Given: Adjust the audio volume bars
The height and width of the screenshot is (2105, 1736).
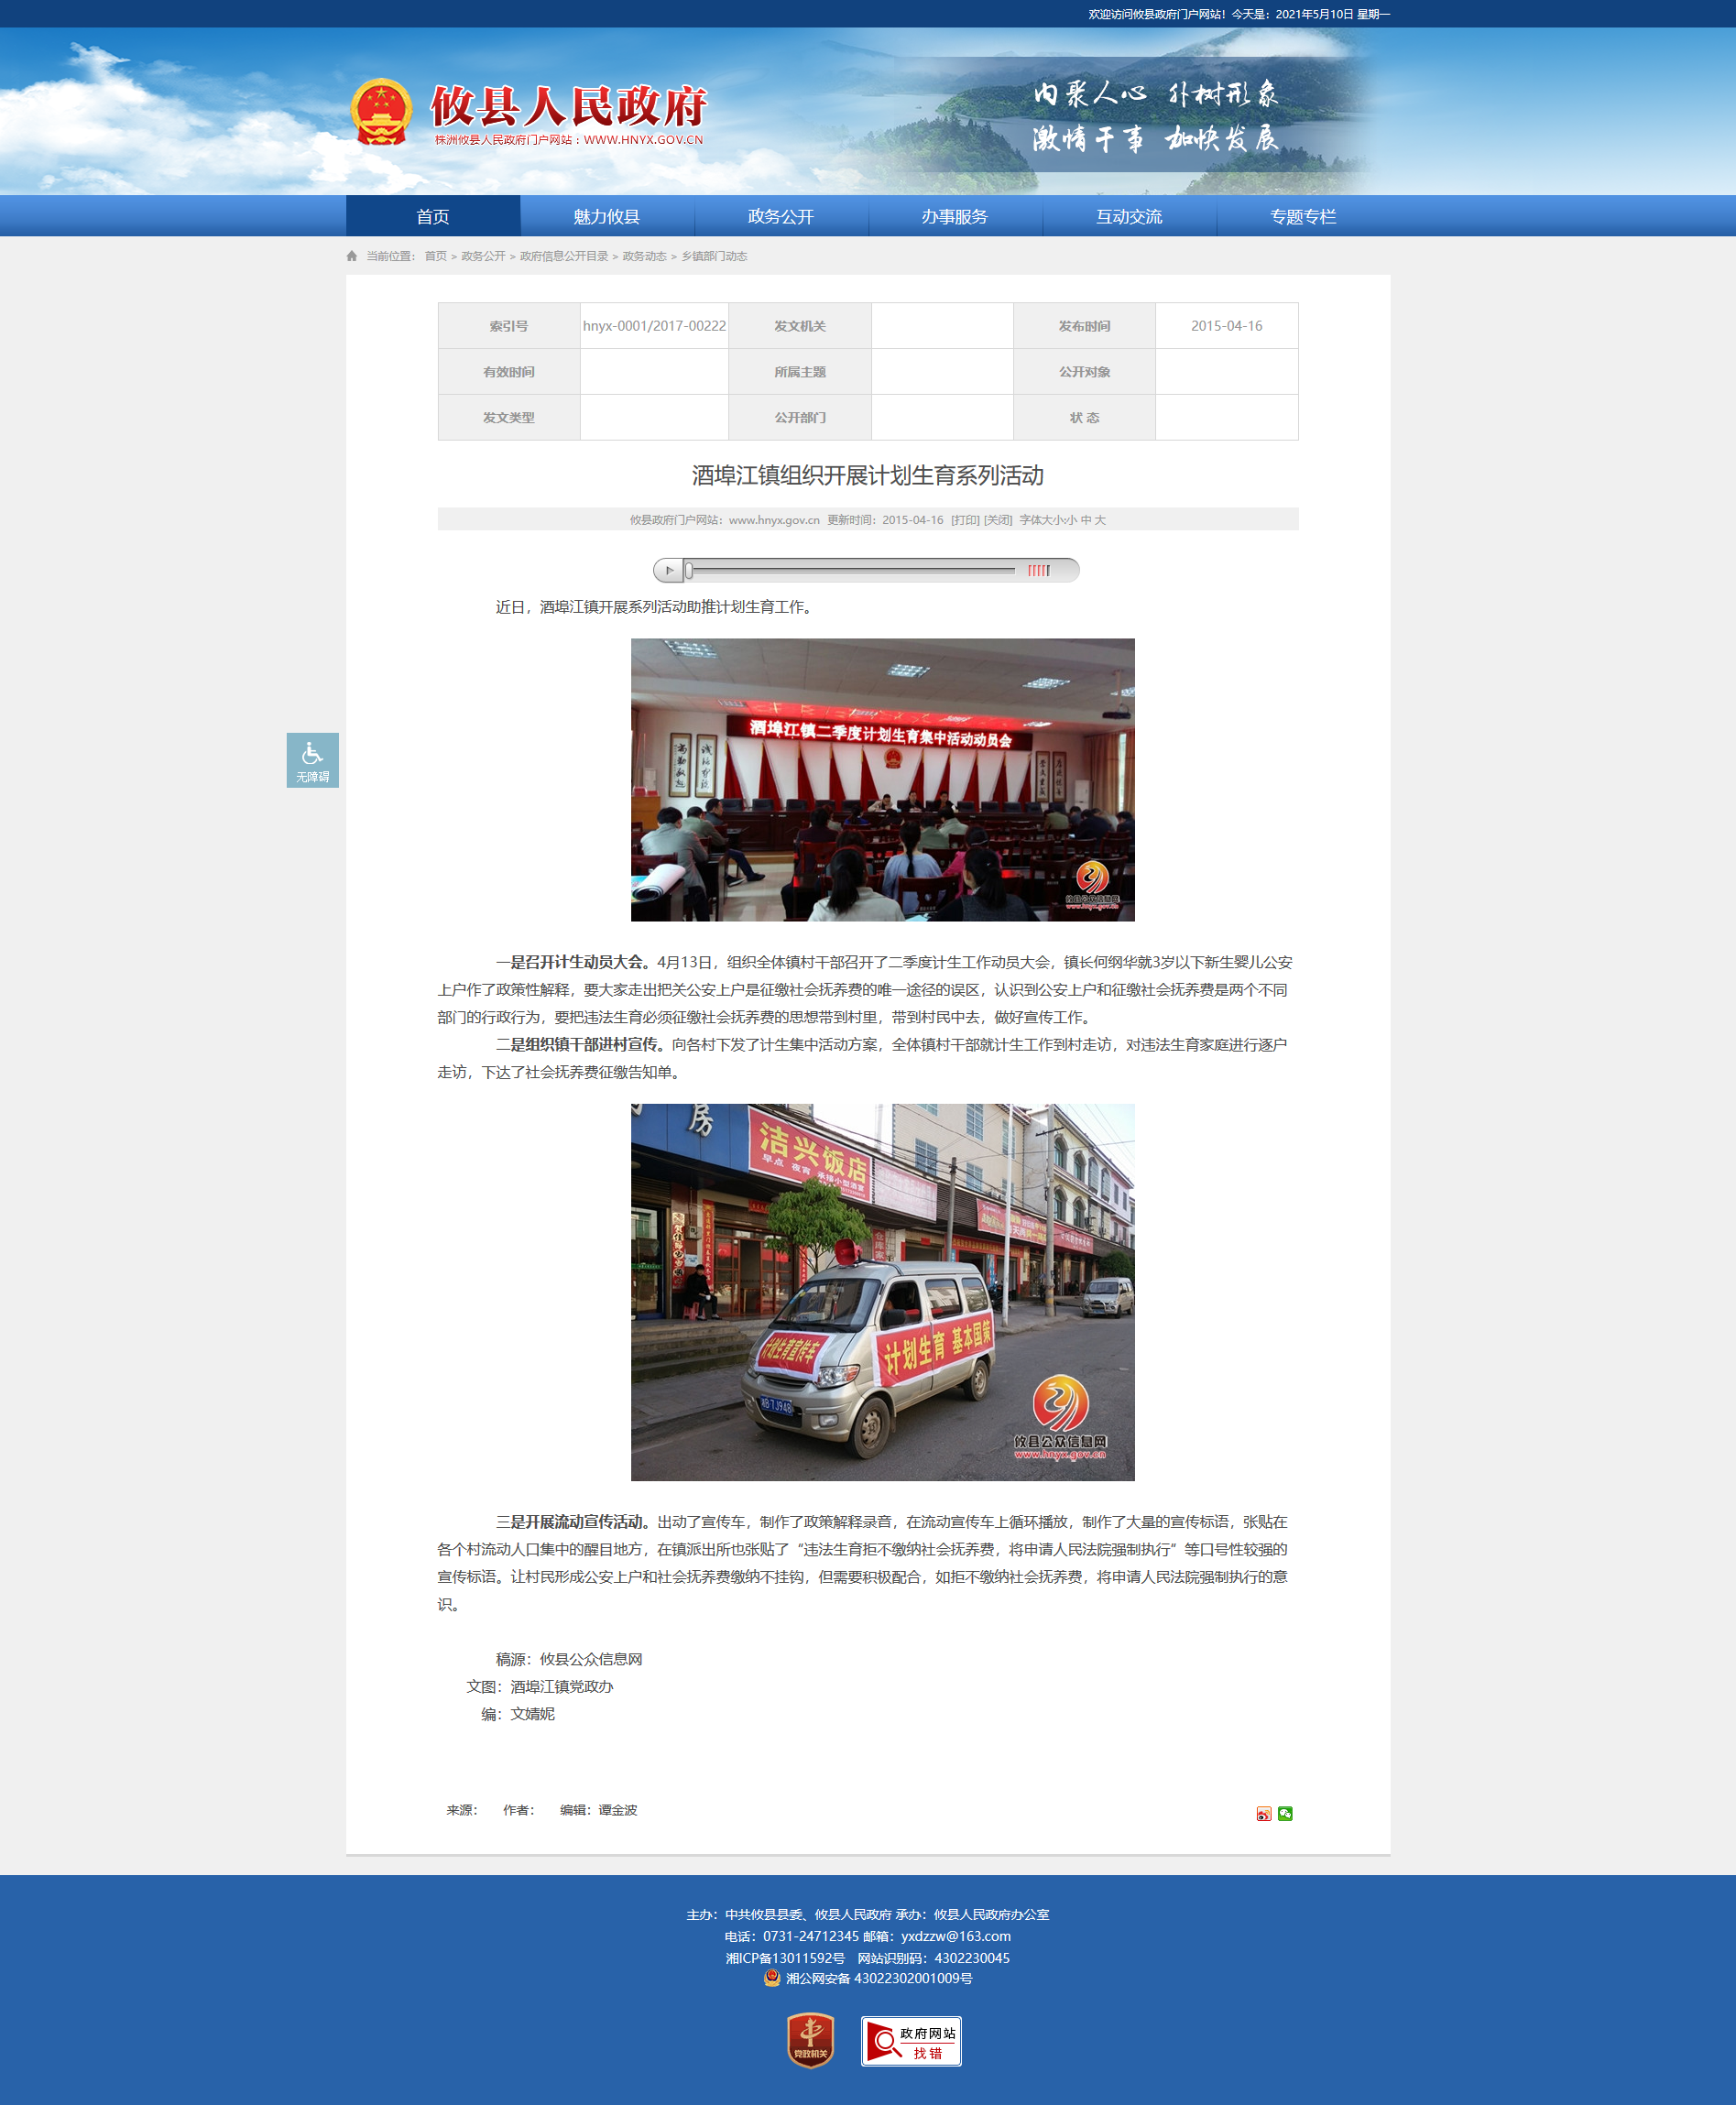Looking at the screenshot, I should point(1039,570).
